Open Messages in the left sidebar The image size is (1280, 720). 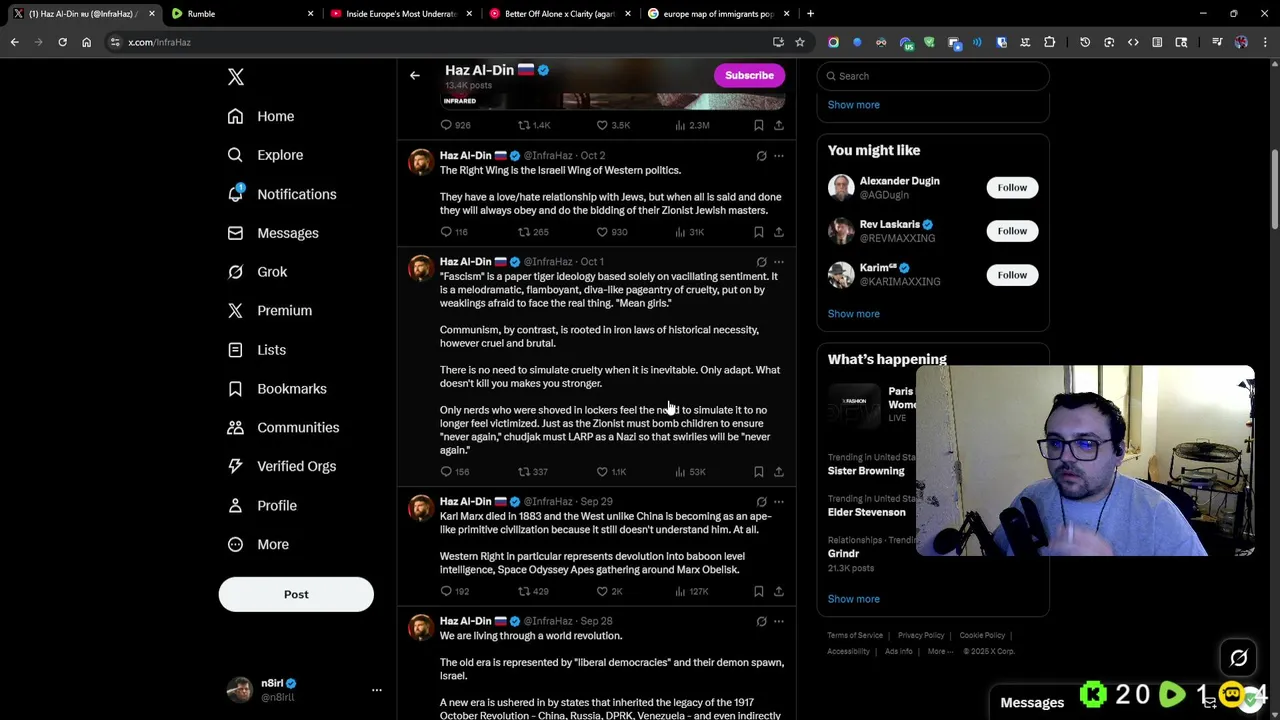click(x=273, y=233)
